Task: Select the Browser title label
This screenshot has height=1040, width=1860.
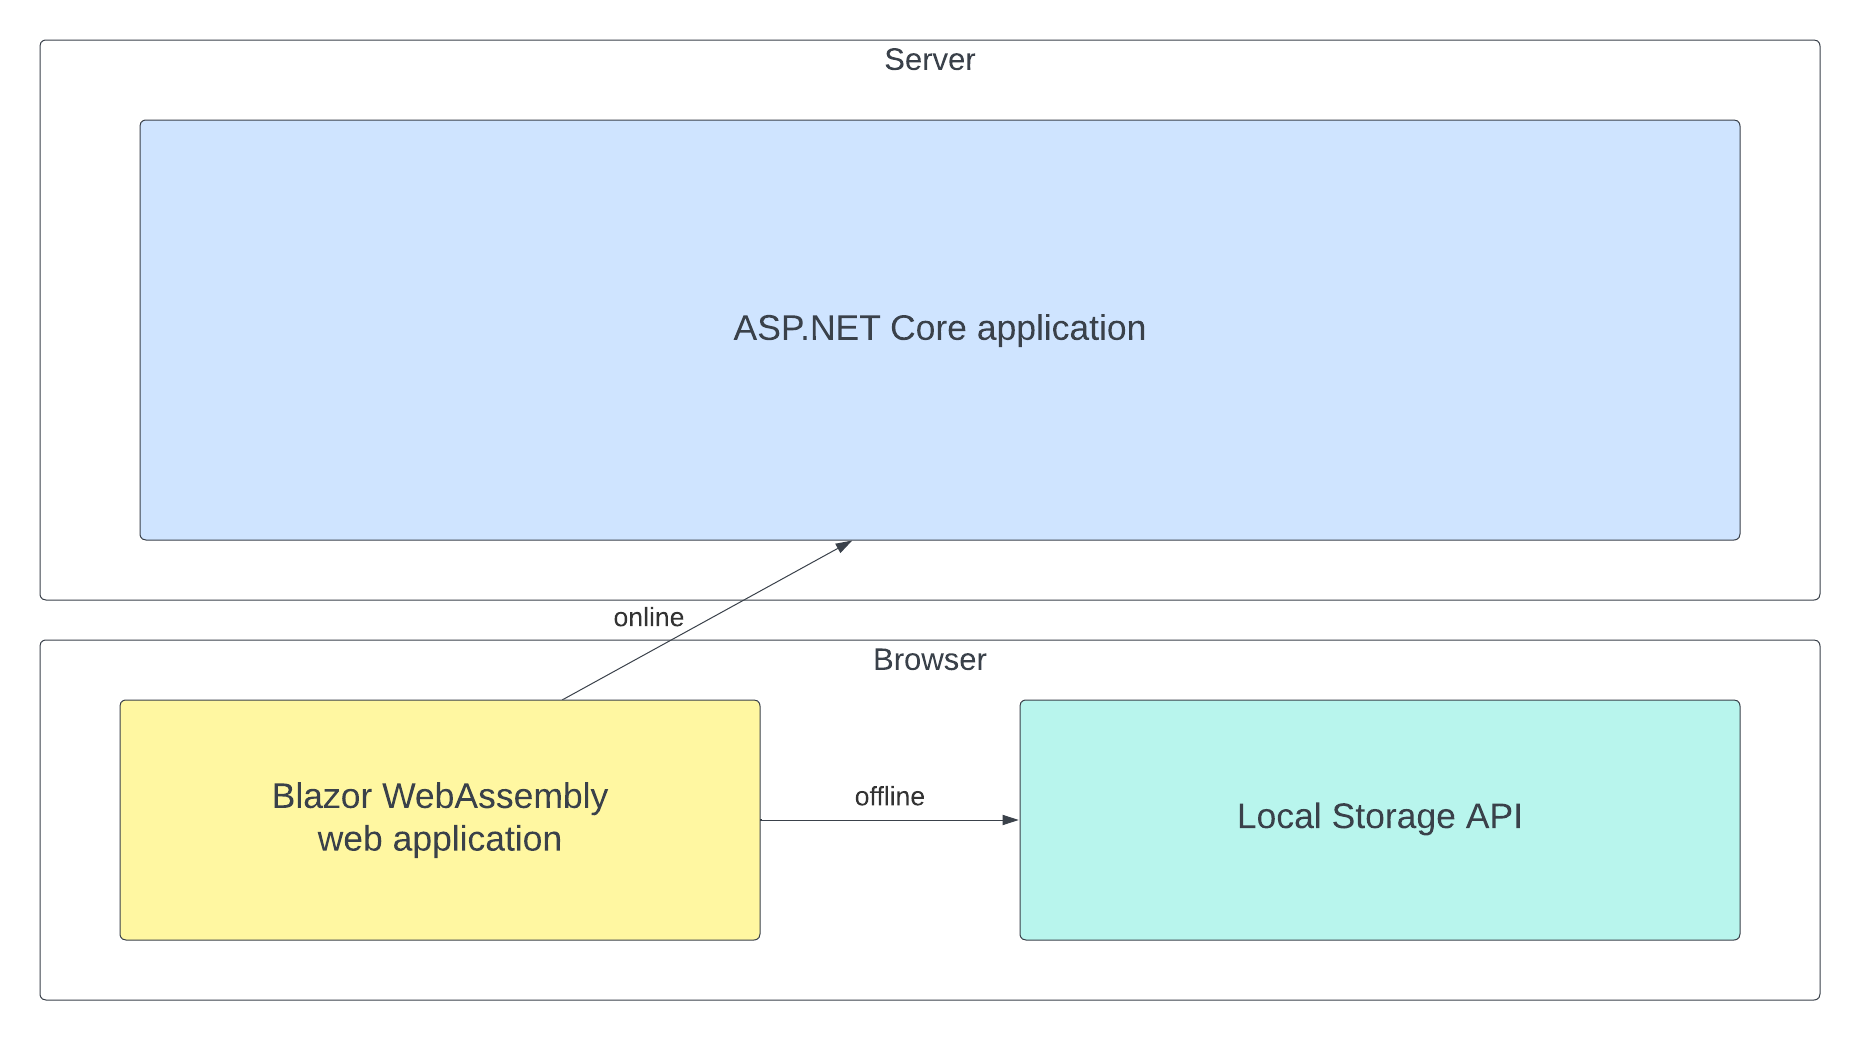Action: pyautogui.click(x=929, y=659)
